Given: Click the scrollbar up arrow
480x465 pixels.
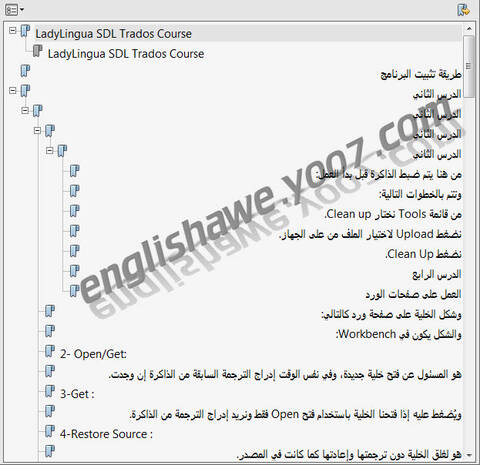Looking at the screenshot, I should pyautogui.click(x=469, y=29).
